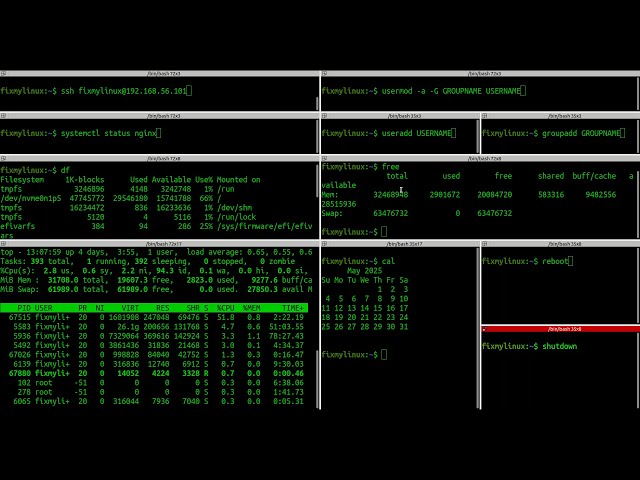Click the 'MiB Swap:' line in top

click(x=156, y=289)
